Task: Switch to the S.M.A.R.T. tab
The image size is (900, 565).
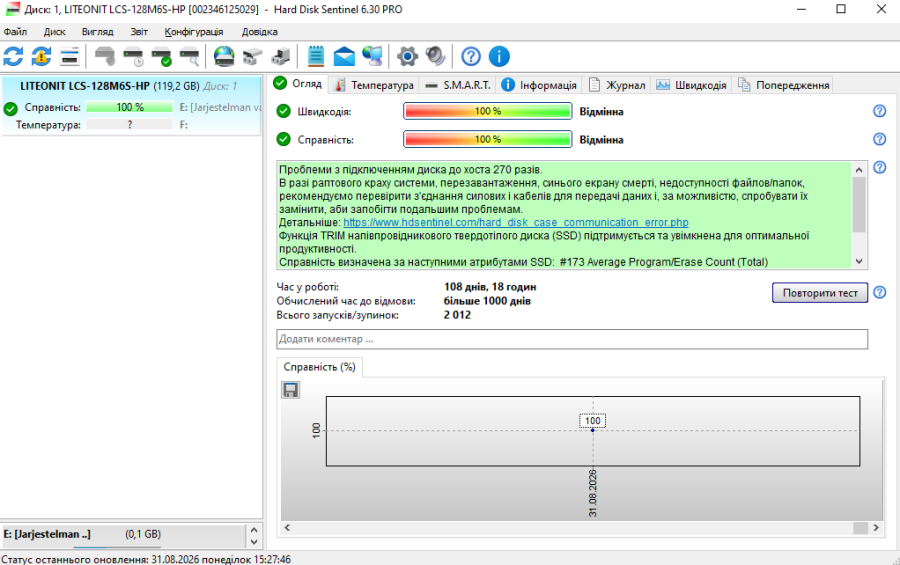Action: pyautogui.click(x=458, y=85)
